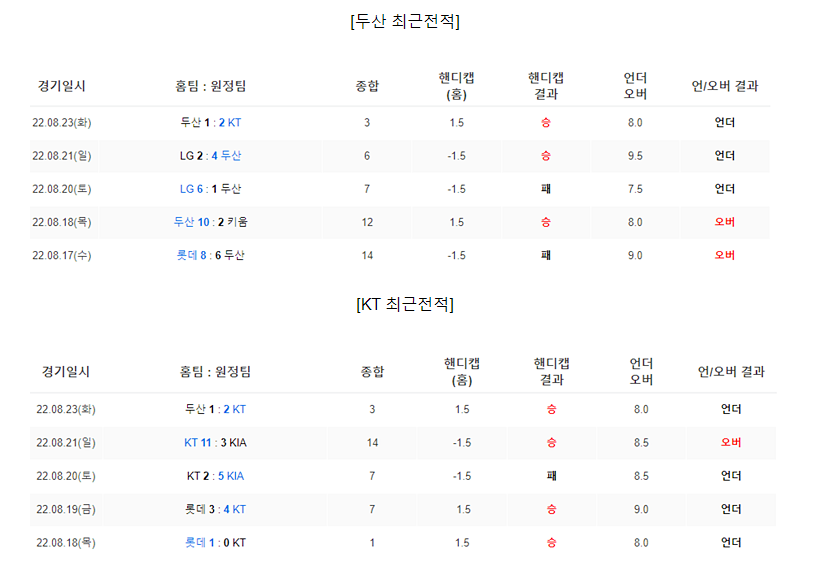The height and width of the screenshot is (582, 820).
Task: Select the 'KT 2 : 5 KIA' match
Action: point(215,476)
